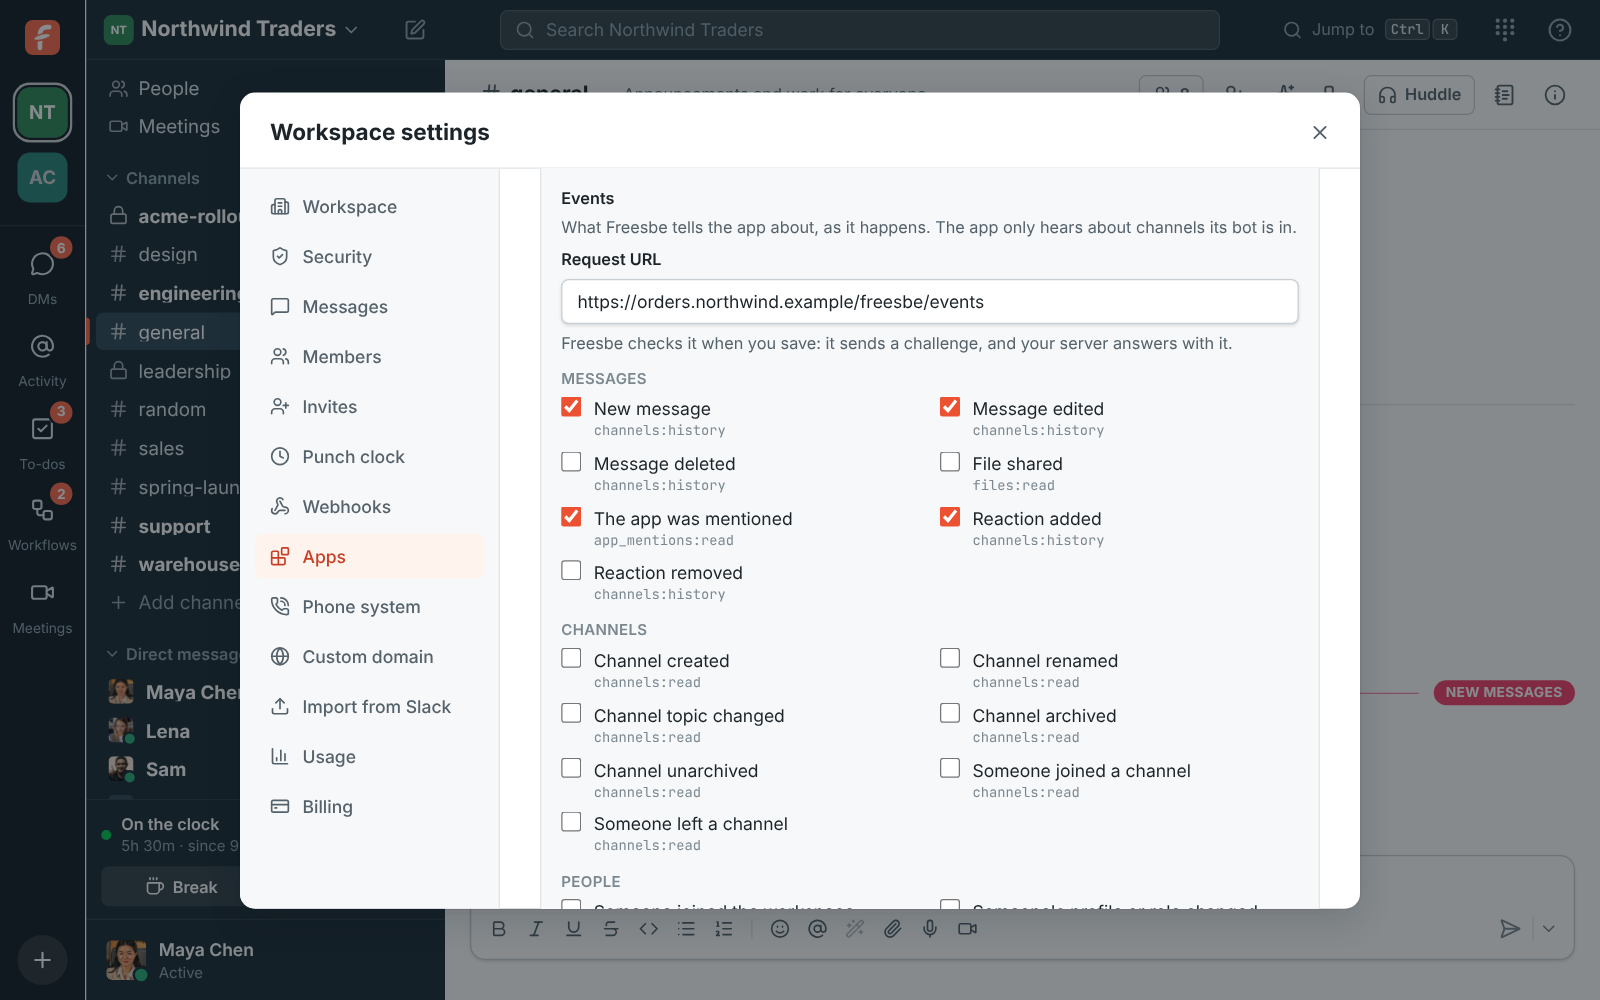Viewport: 1600px width, 1000px height.
Task: Switch to the AC workspace avatar
Action: (x=42, y=177)
